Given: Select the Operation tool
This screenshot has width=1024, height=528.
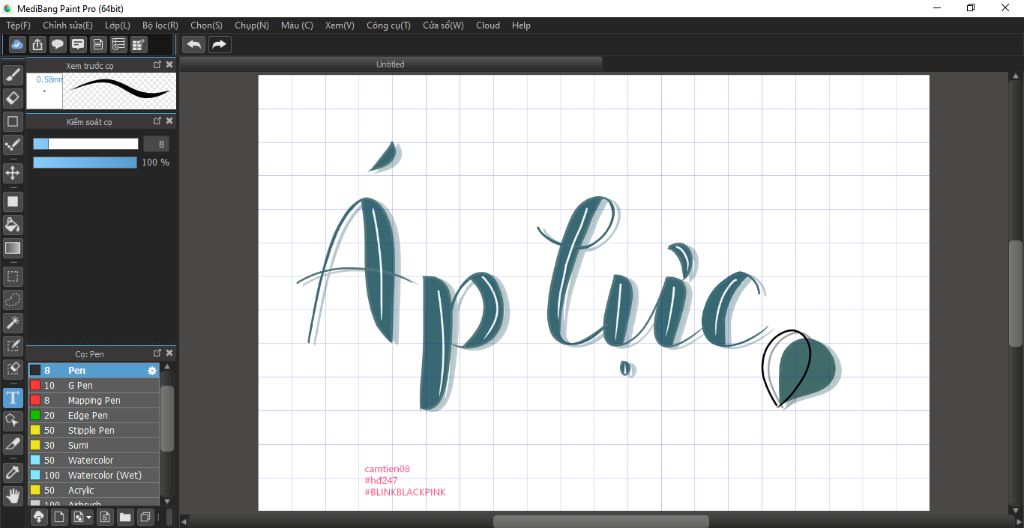Looking at the screenshot, I should 12,420.
